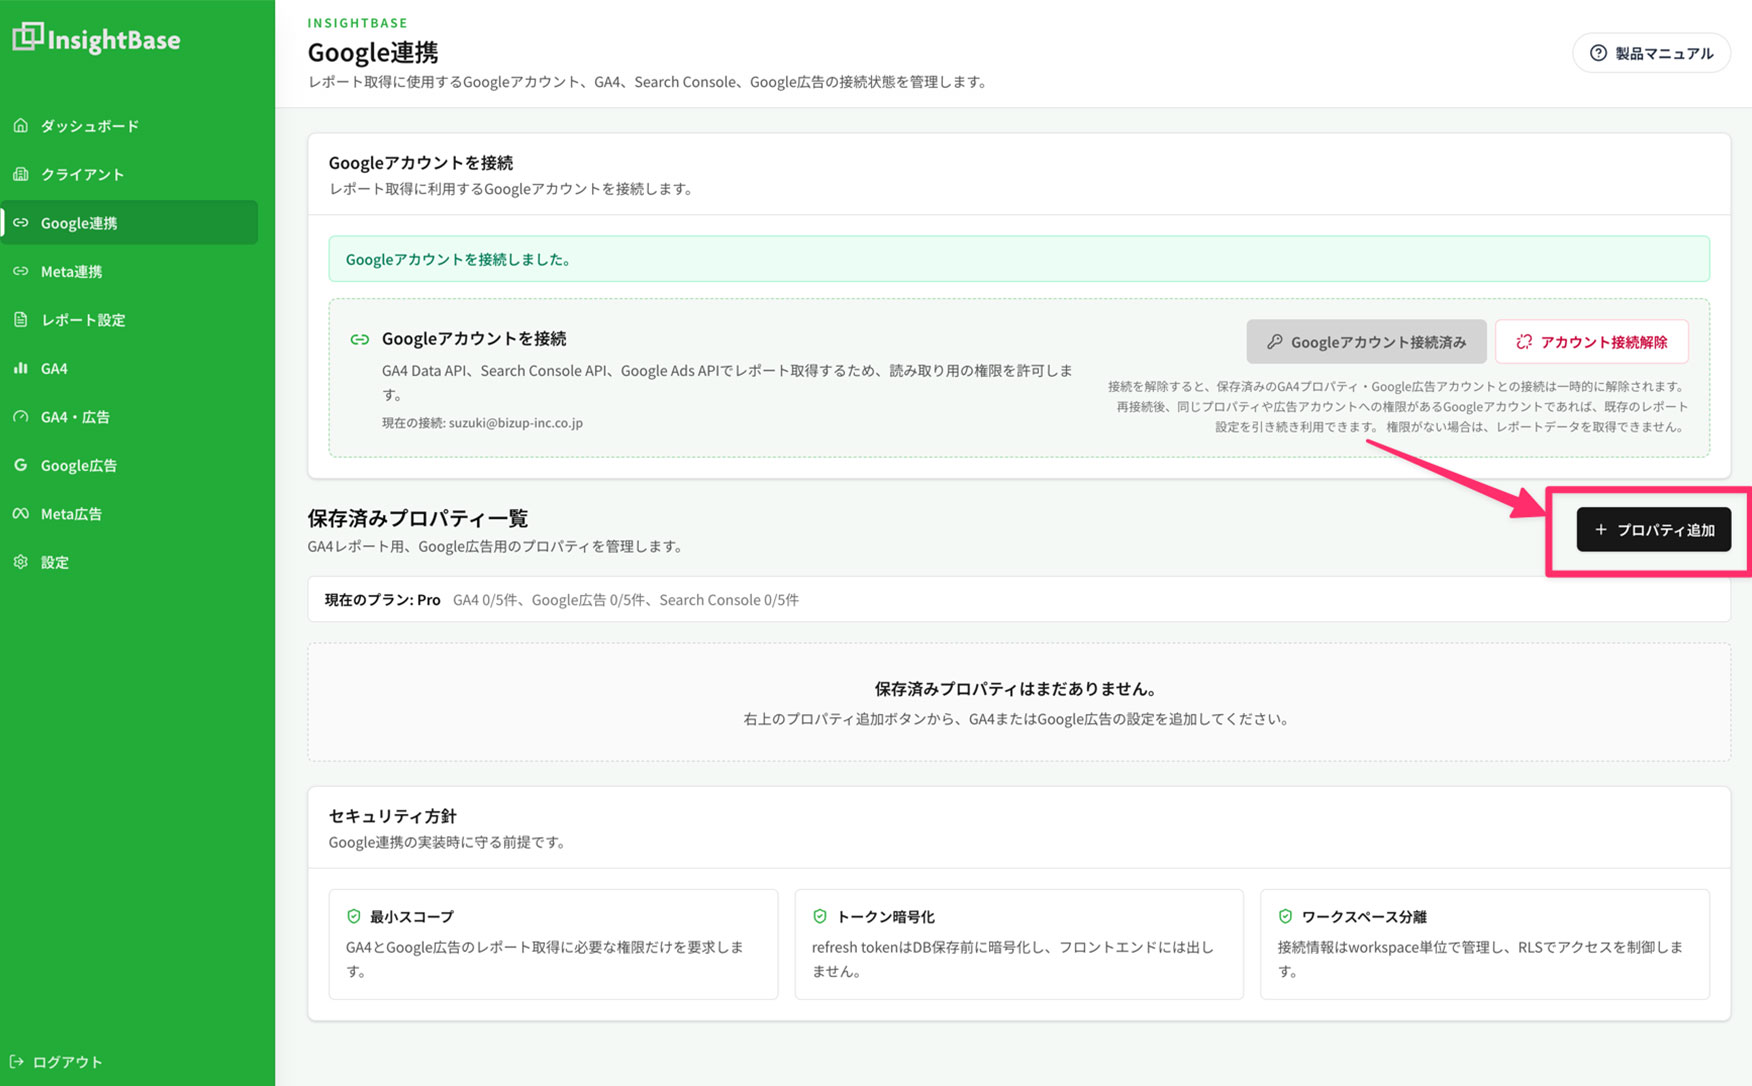
Task: Click the unlink icon in アカウント接続解除
Action: (x=1524, y=342)
